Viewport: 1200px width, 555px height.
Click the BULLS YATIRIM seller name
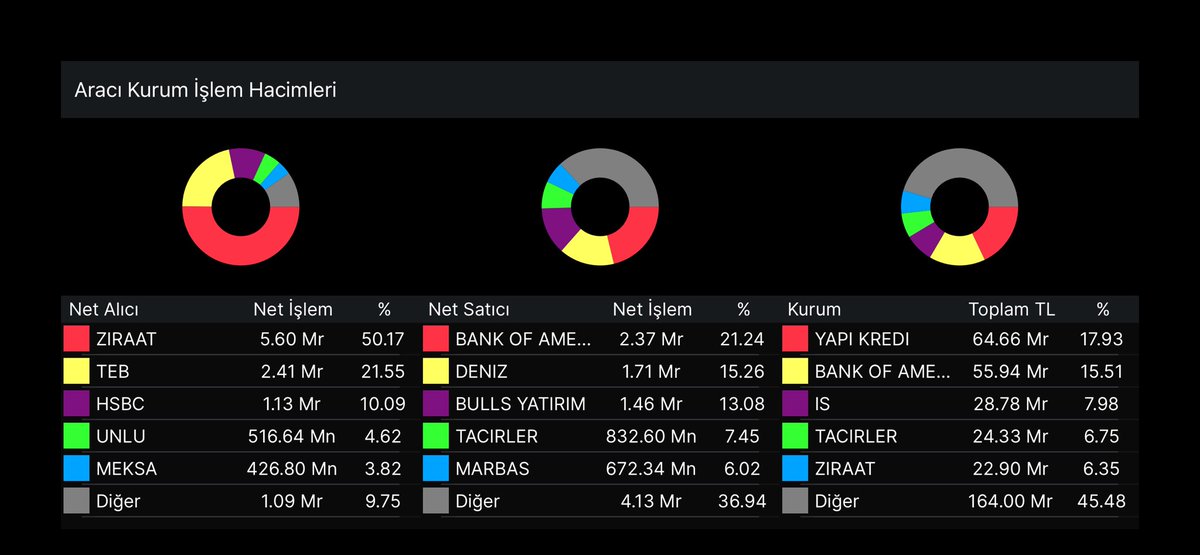[x=520, y=404]
